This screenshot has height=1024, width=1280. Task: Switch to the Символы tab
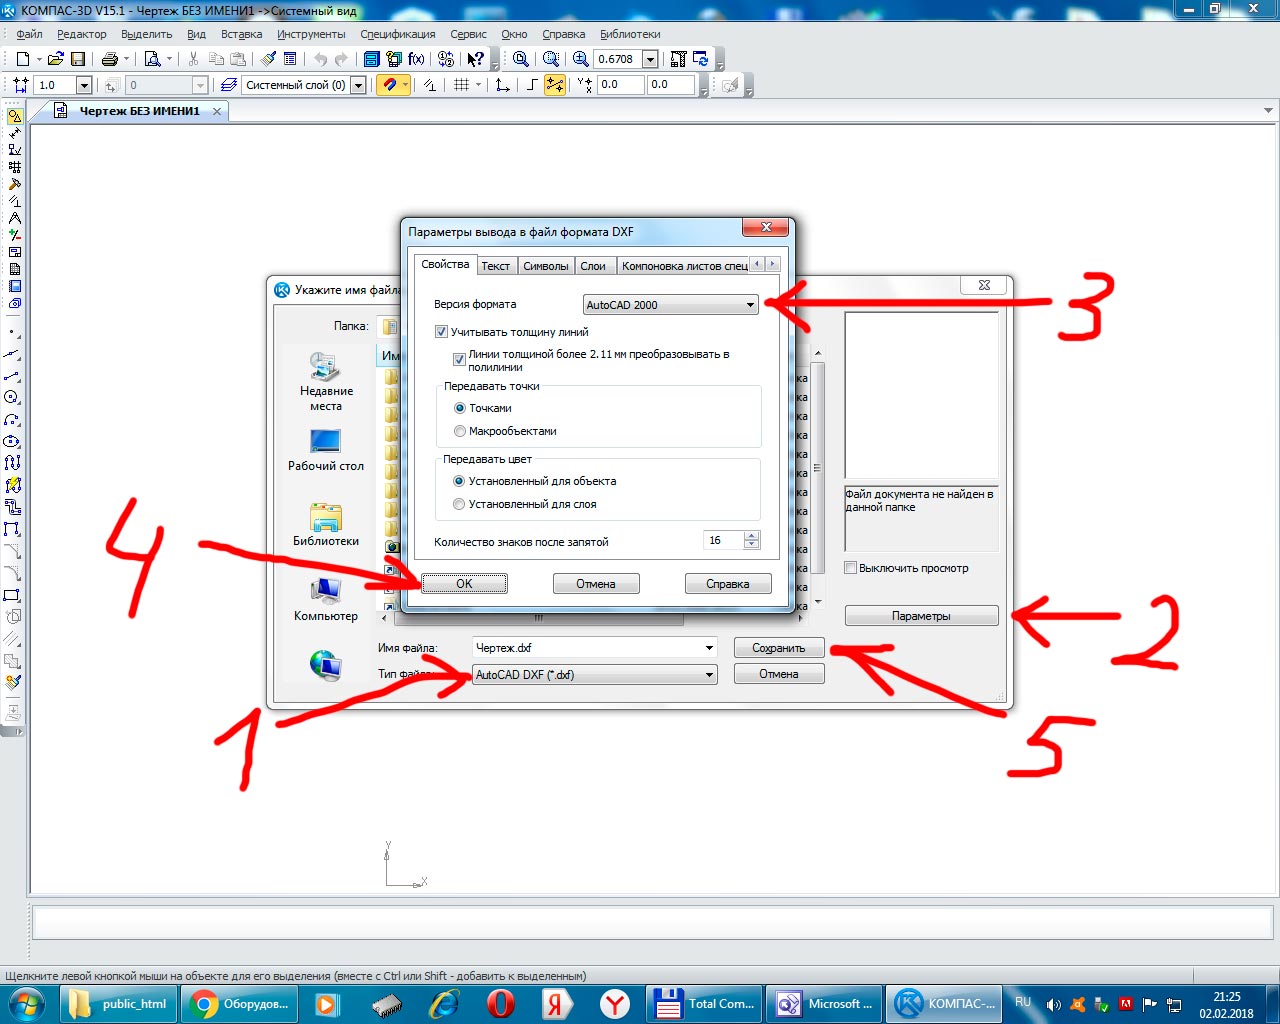pos(546,266)
